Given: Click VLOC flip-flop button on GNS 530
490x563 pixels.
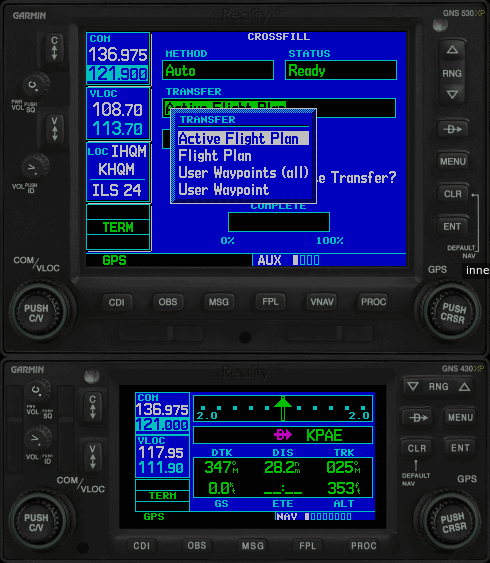Looking at the screenshot, I should [54, 128].
